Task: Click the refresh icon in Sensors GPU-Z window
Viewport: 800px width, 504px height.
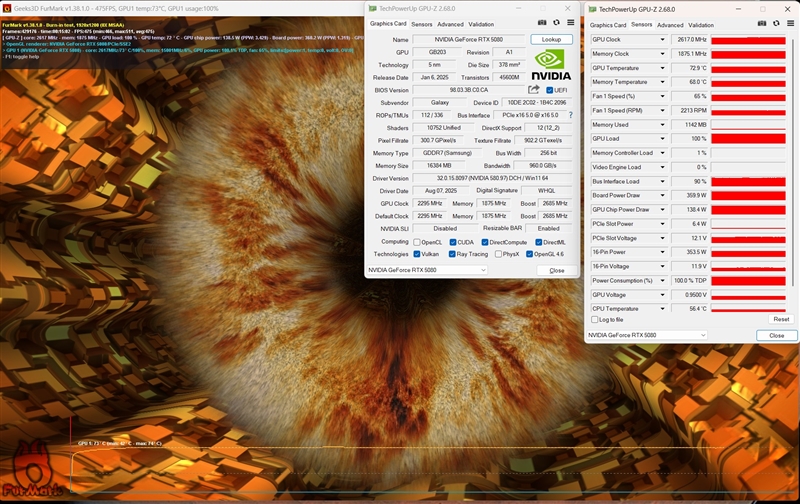Action: tap(776, 23)
